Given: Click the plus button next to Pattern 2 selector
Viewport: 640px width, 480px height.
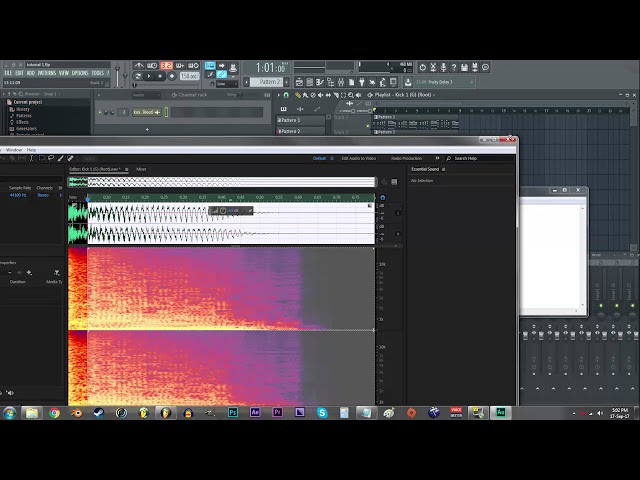Looking at the screenshot, I should pyautogui.click(x=287, y=82).
